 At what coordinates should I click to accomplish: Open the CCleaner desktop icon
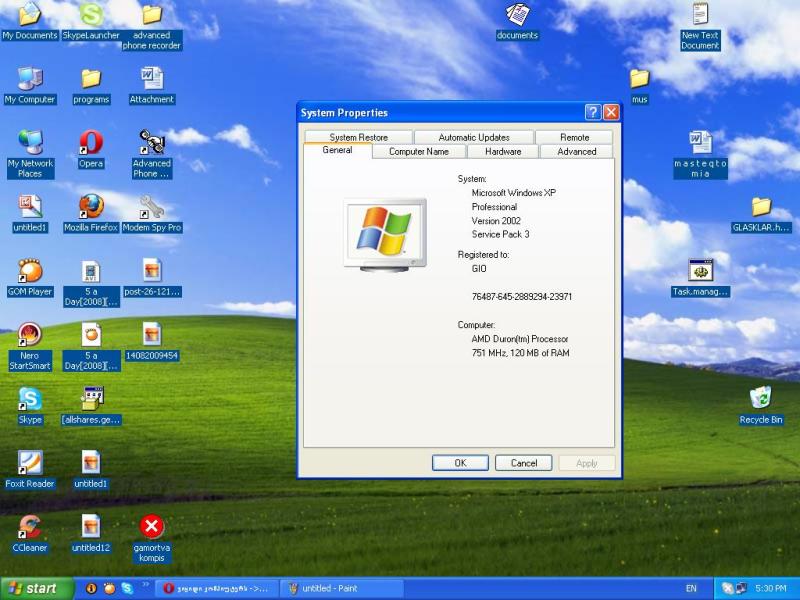[x=30, y=527]
